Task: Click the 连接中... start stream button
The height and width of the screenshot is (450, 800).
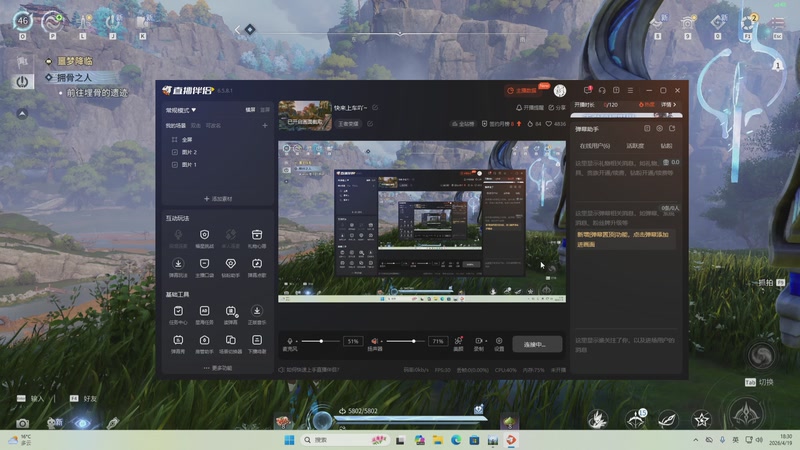Action: pyautogui.click(x=537, y=344)
